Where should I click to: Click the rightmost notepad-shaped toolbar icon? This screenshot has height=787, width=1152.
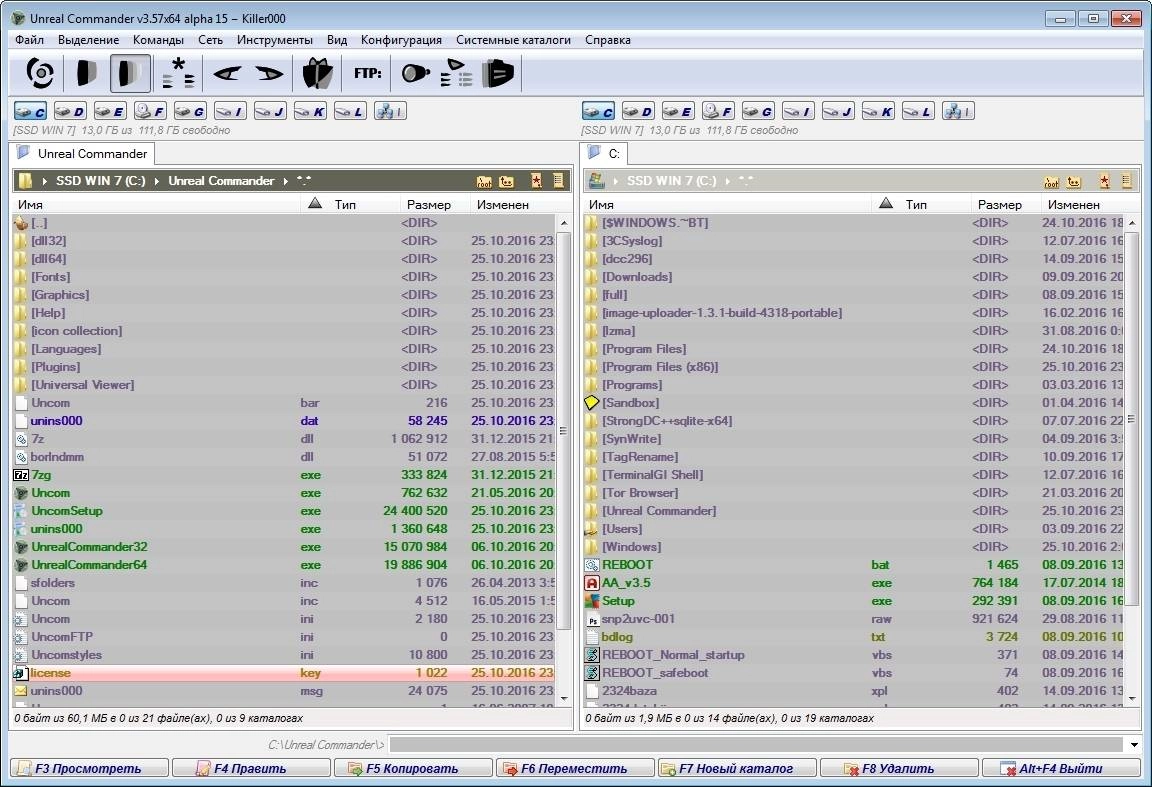pos(497,73)
